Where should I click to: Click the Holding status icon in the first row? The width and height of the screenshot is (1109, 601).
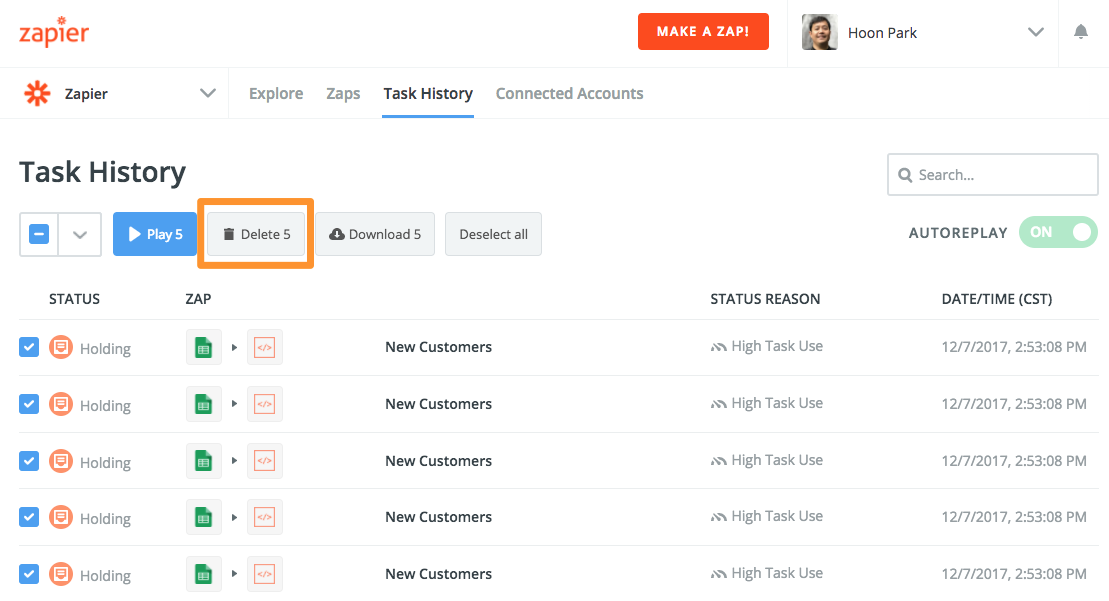click(x=61, y=347)
